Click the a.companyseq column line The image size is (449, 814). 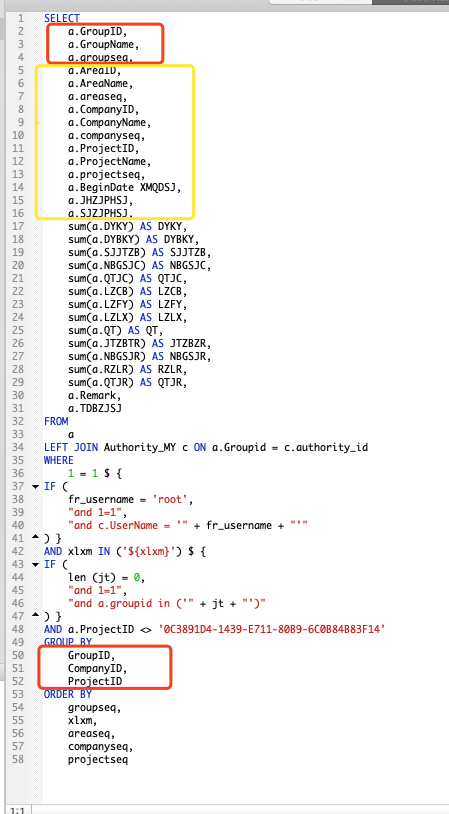coord(107,135)
